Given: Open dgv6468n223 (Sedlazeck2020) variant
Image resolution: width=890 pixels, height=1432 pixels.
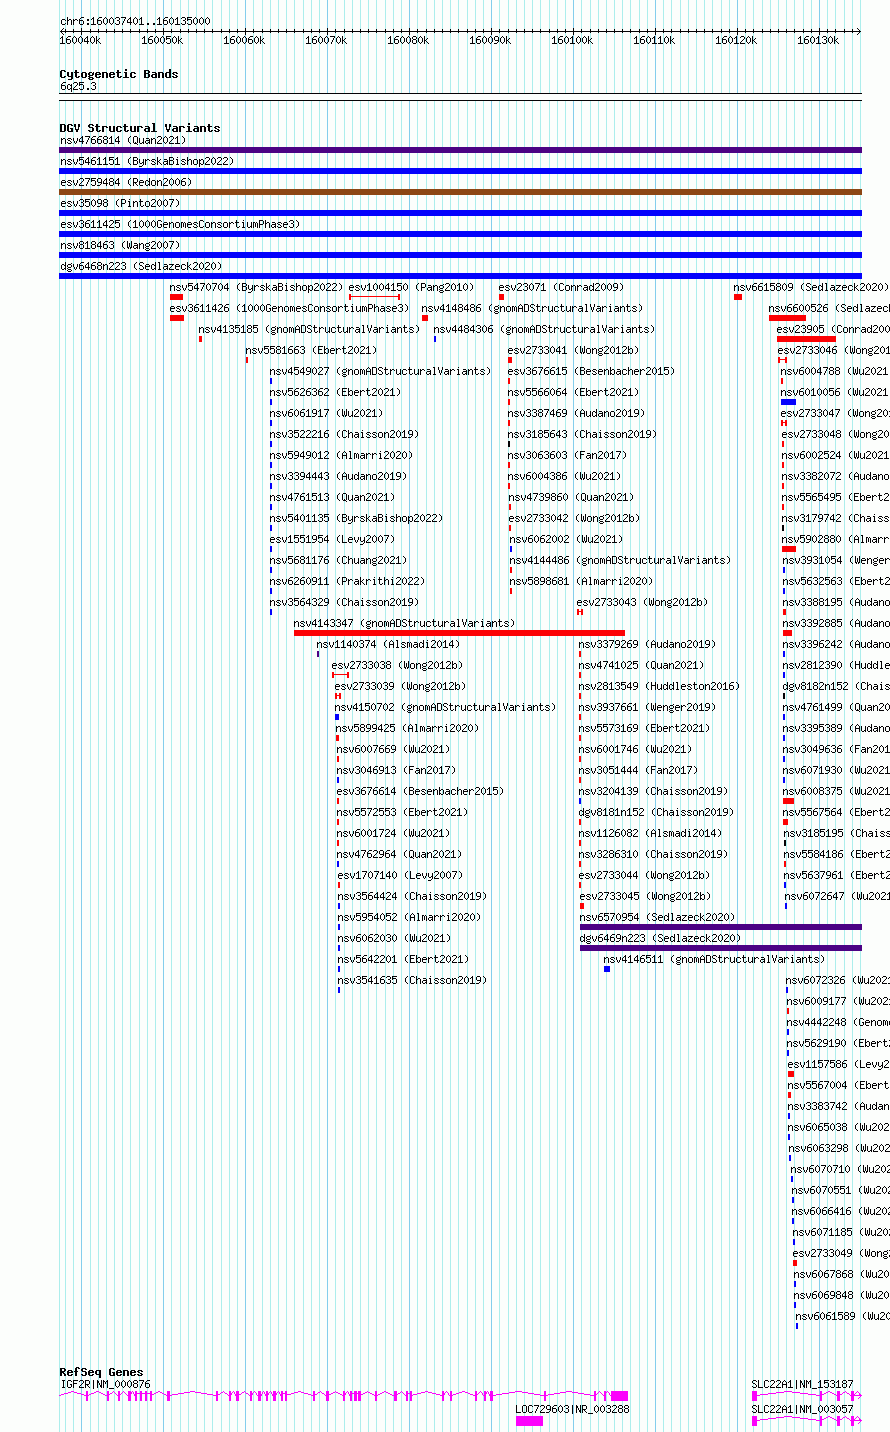Looking at the screenshot, I should 141,266.
